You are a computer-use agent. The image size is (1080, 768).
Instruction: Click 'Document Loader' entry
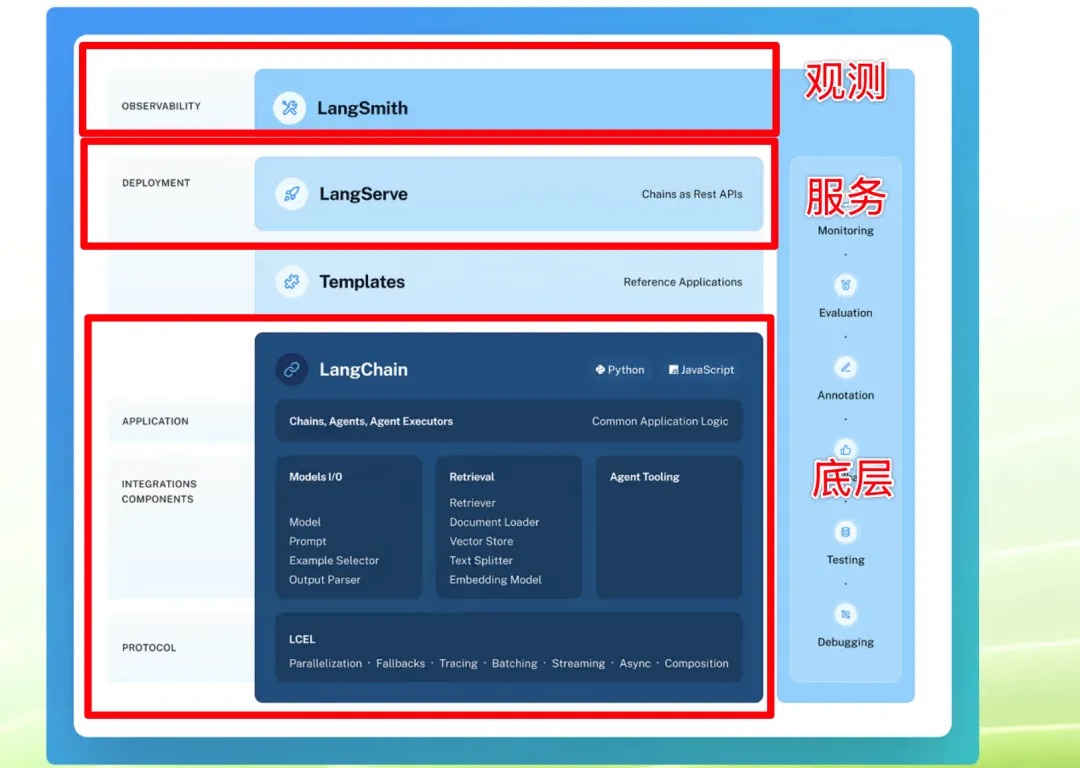coord(494,522)
